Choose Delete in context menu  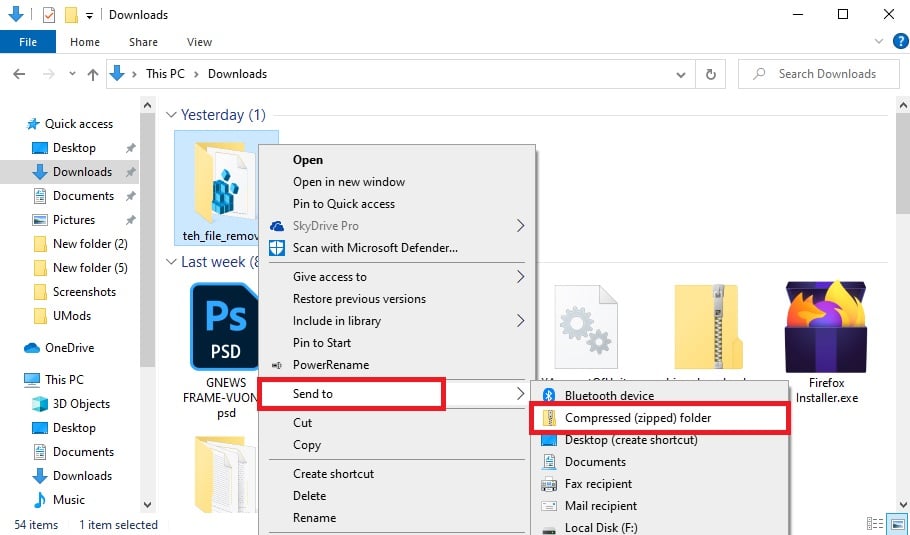309,496
